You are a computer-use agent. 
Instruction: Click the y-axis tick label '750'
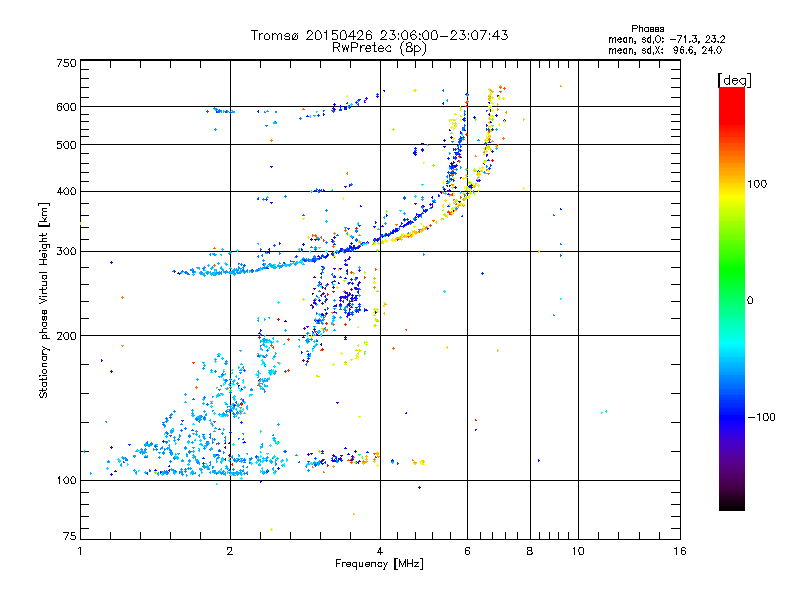tap(66, 63)
